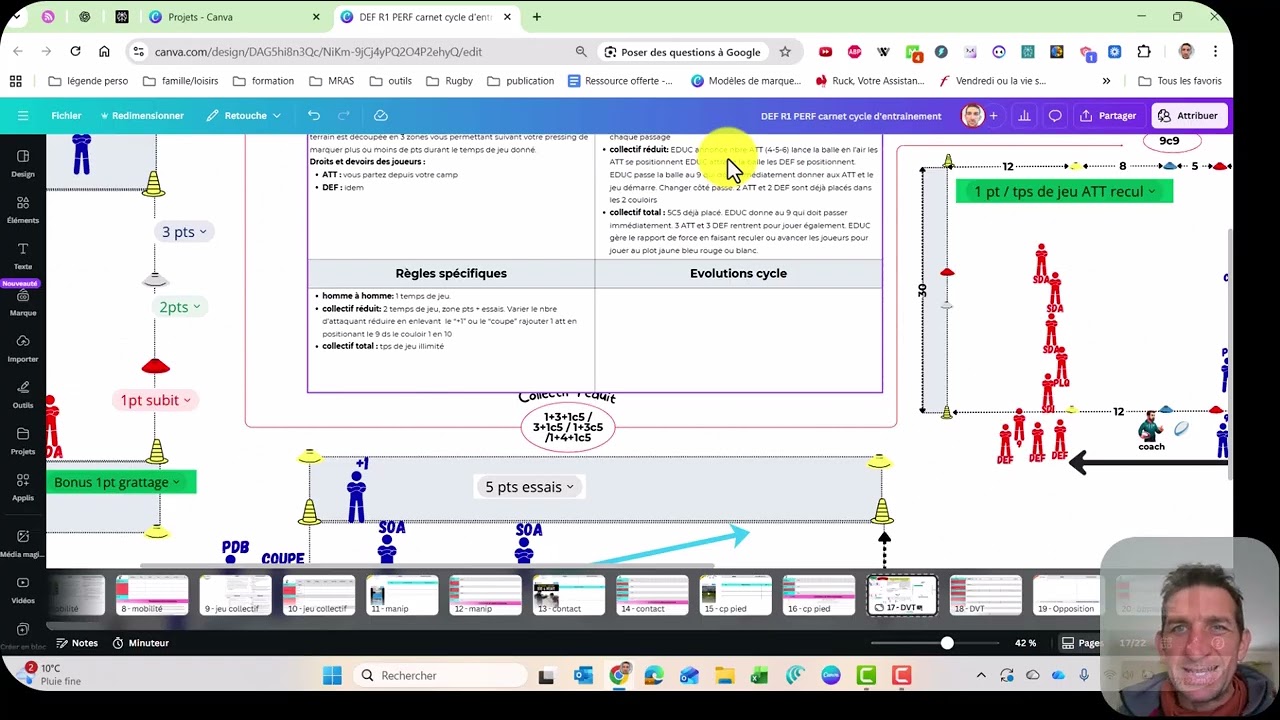The height and width of the screenshot is (720, 1280).
Task: Open a new browser tab
Action: point(537,17)
